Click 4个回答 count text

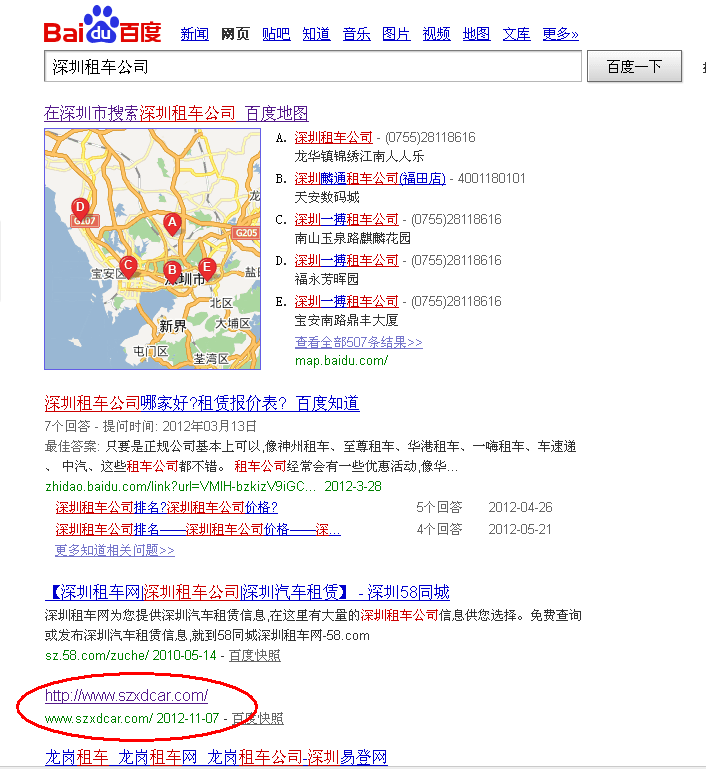point(439,529)
